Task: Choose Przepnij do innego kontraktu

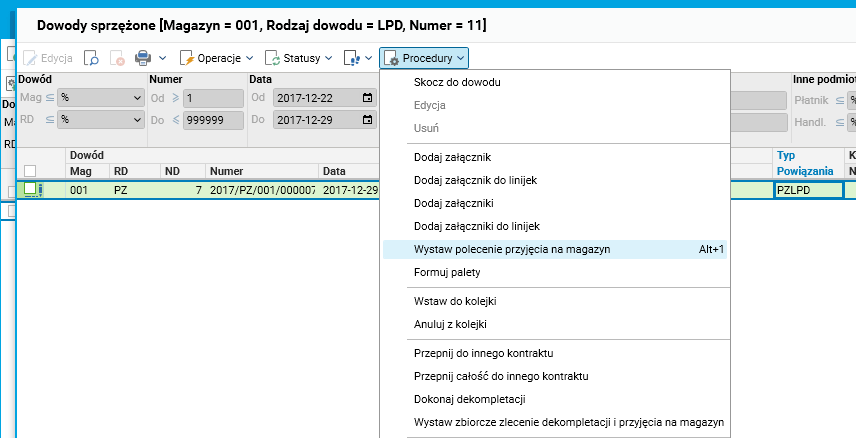Action: click(x=555, y=353)
